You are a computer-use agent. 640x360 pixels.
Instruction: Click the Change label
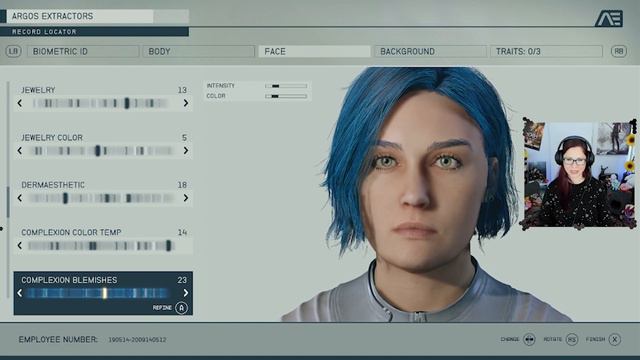coord(510,339)
